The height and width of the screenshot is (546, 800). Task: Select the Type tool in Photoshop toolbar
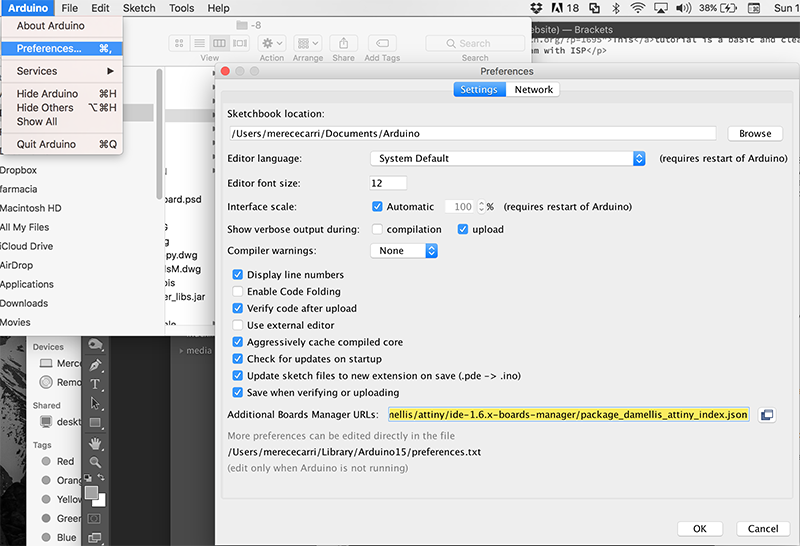(95, 384)
